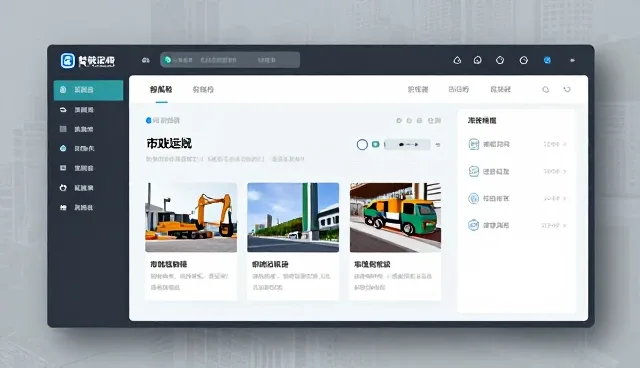This screenshot has height=368, width=640.
Task: Click the third list icon in right panel
Action: coord(473,198)
